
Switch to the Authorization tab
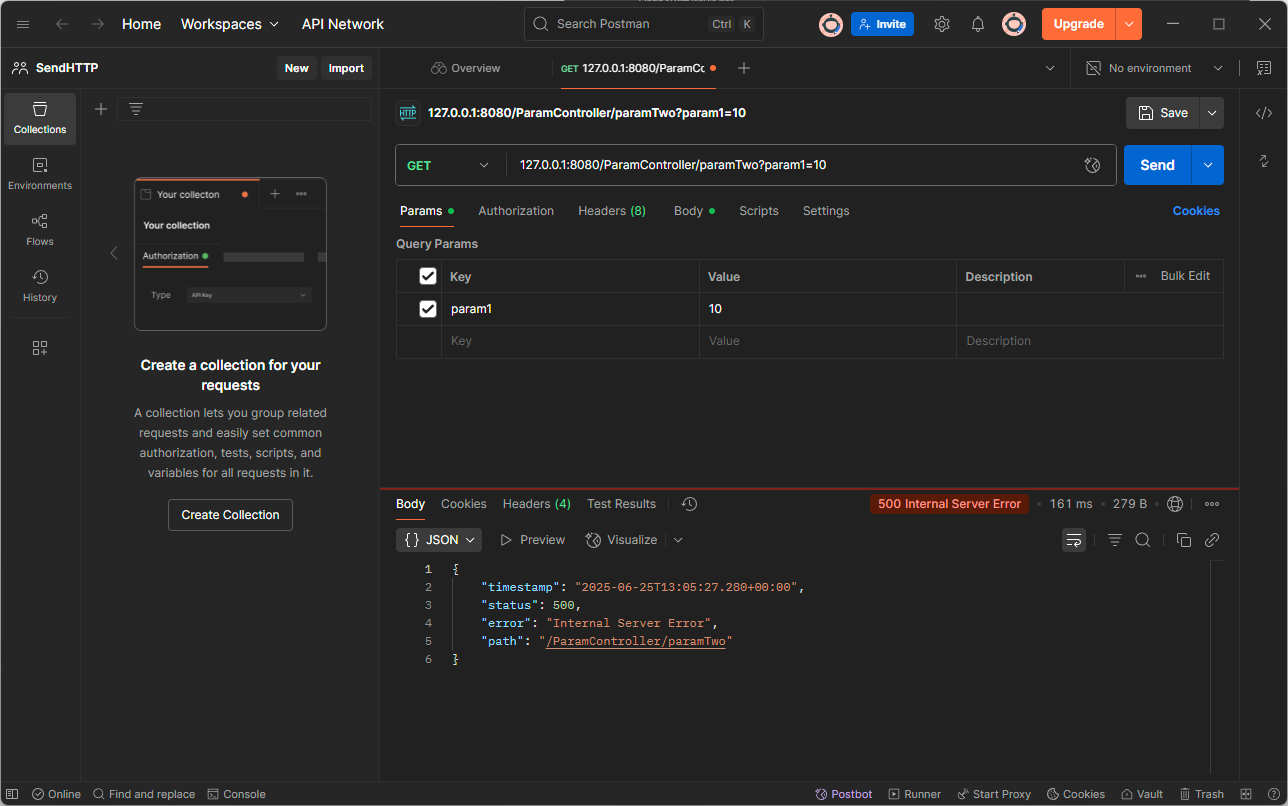click(x=516, y=211)
